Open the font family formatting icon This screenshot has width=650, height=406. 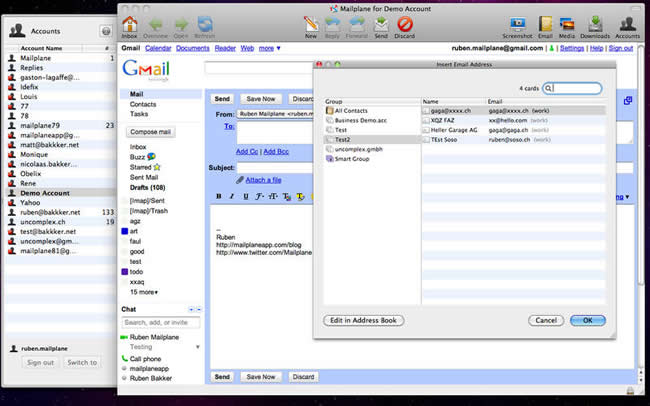click(259, 196)
